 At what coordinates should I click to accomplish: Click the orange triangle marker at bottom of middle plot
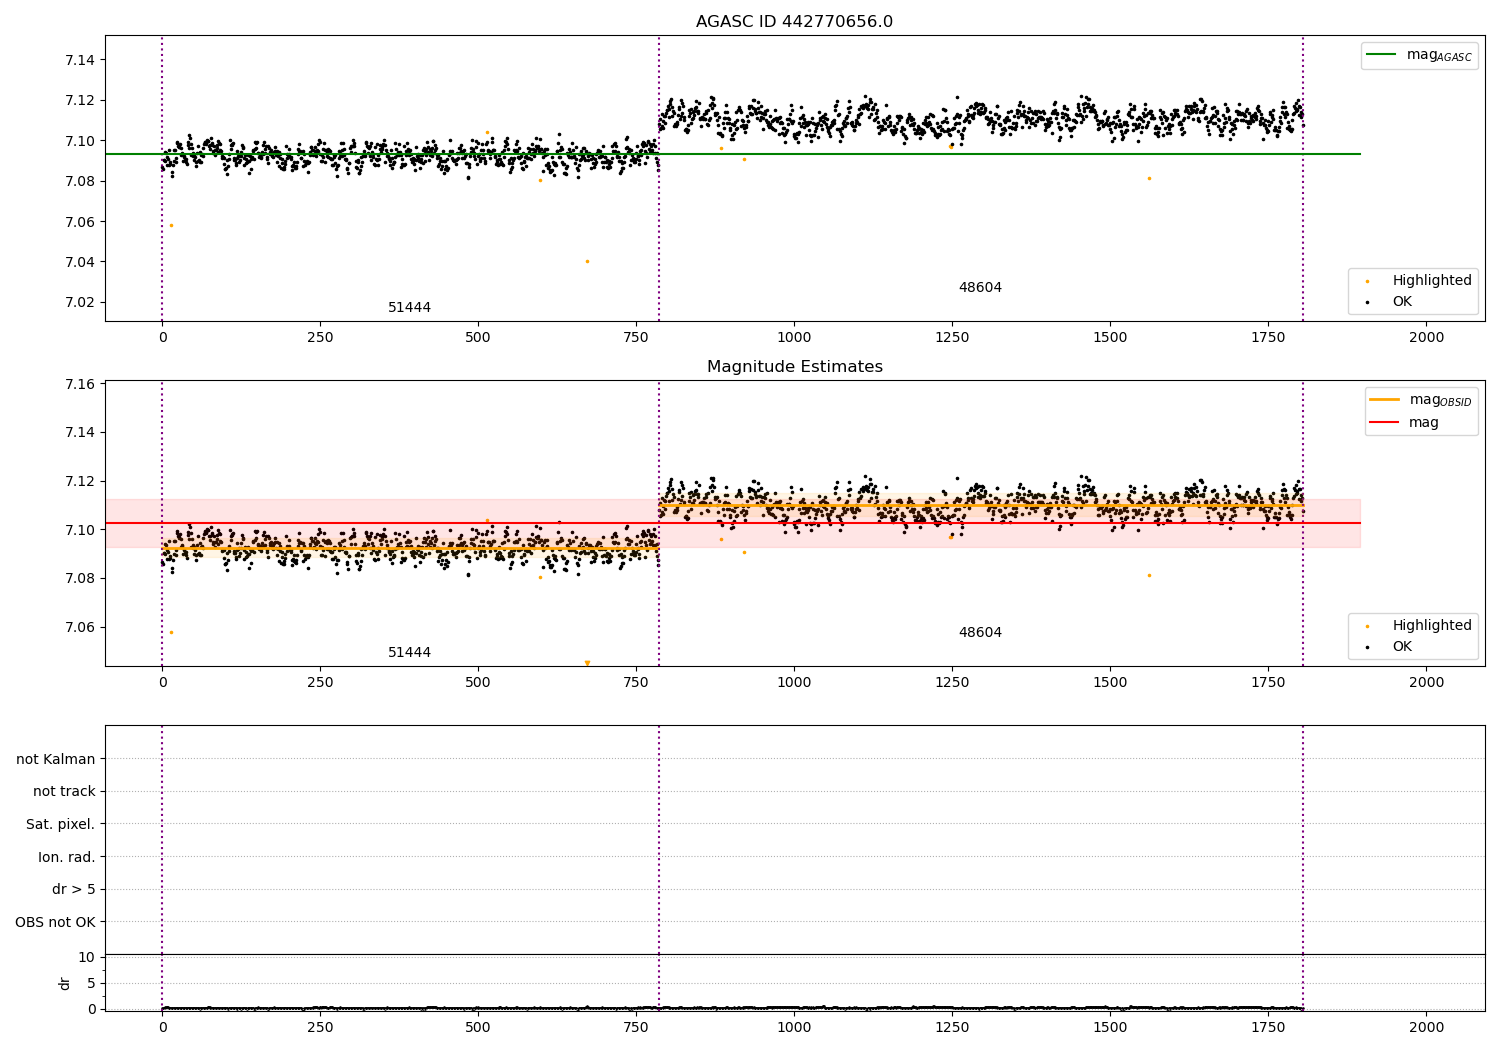tap(587, 663)
